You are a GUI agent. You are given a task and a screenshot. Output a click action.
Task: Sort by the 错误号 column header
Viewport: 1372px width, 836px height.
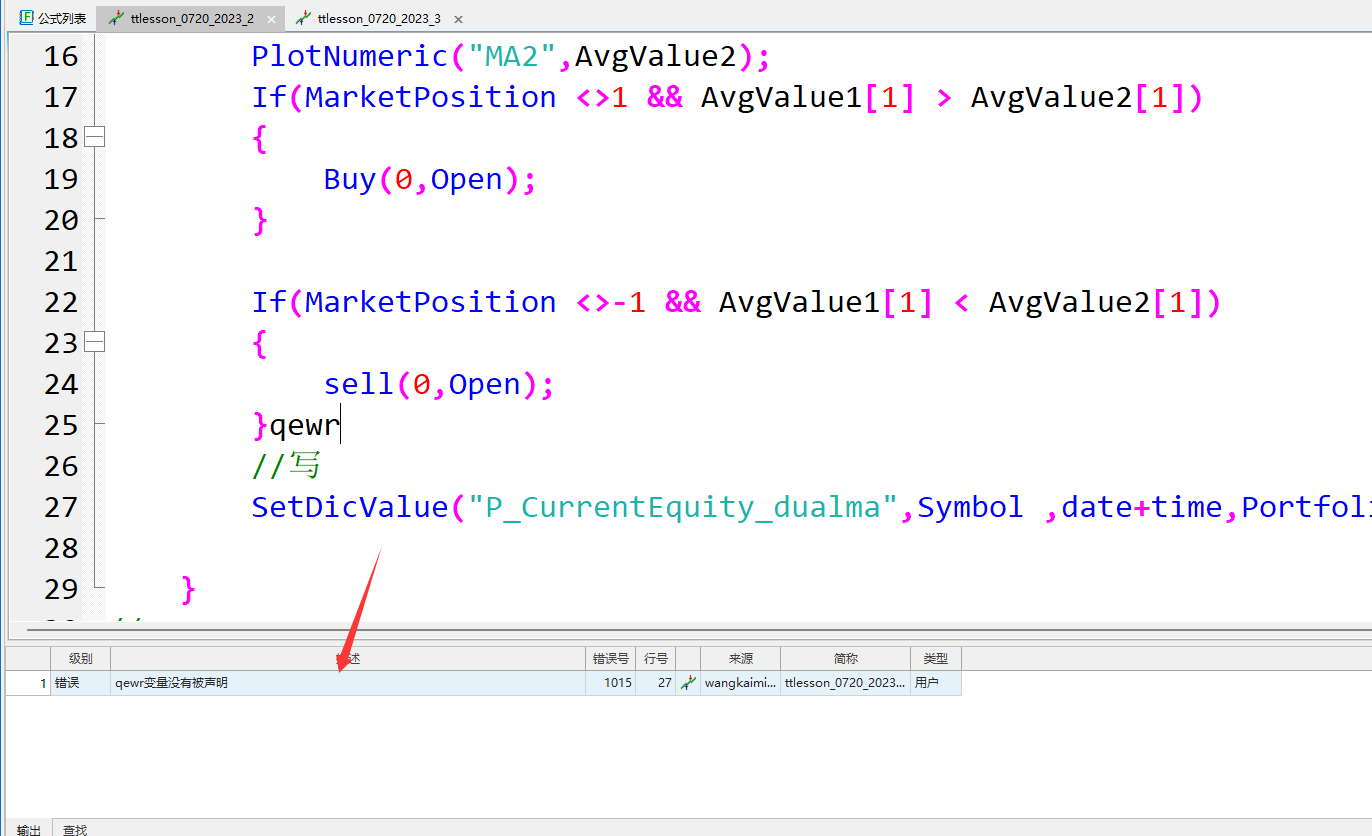pyautogui.click(x=611, y=658)
